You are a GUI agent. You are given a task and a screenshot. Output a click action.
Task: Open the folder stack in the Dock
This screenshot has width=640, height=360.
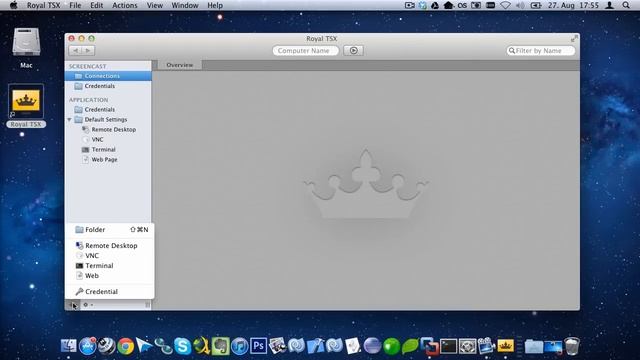coord(533,346)
